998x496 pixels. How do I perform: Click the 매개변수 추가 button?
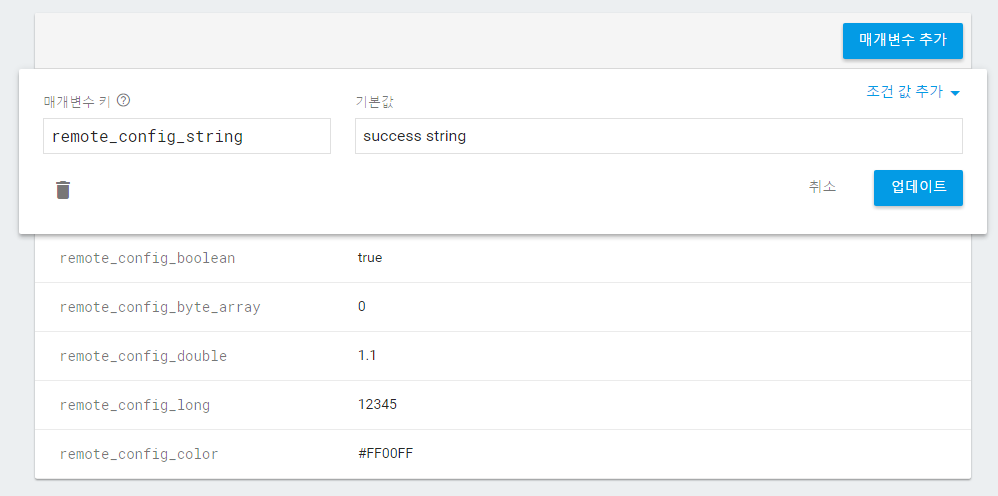click(902, 42)
